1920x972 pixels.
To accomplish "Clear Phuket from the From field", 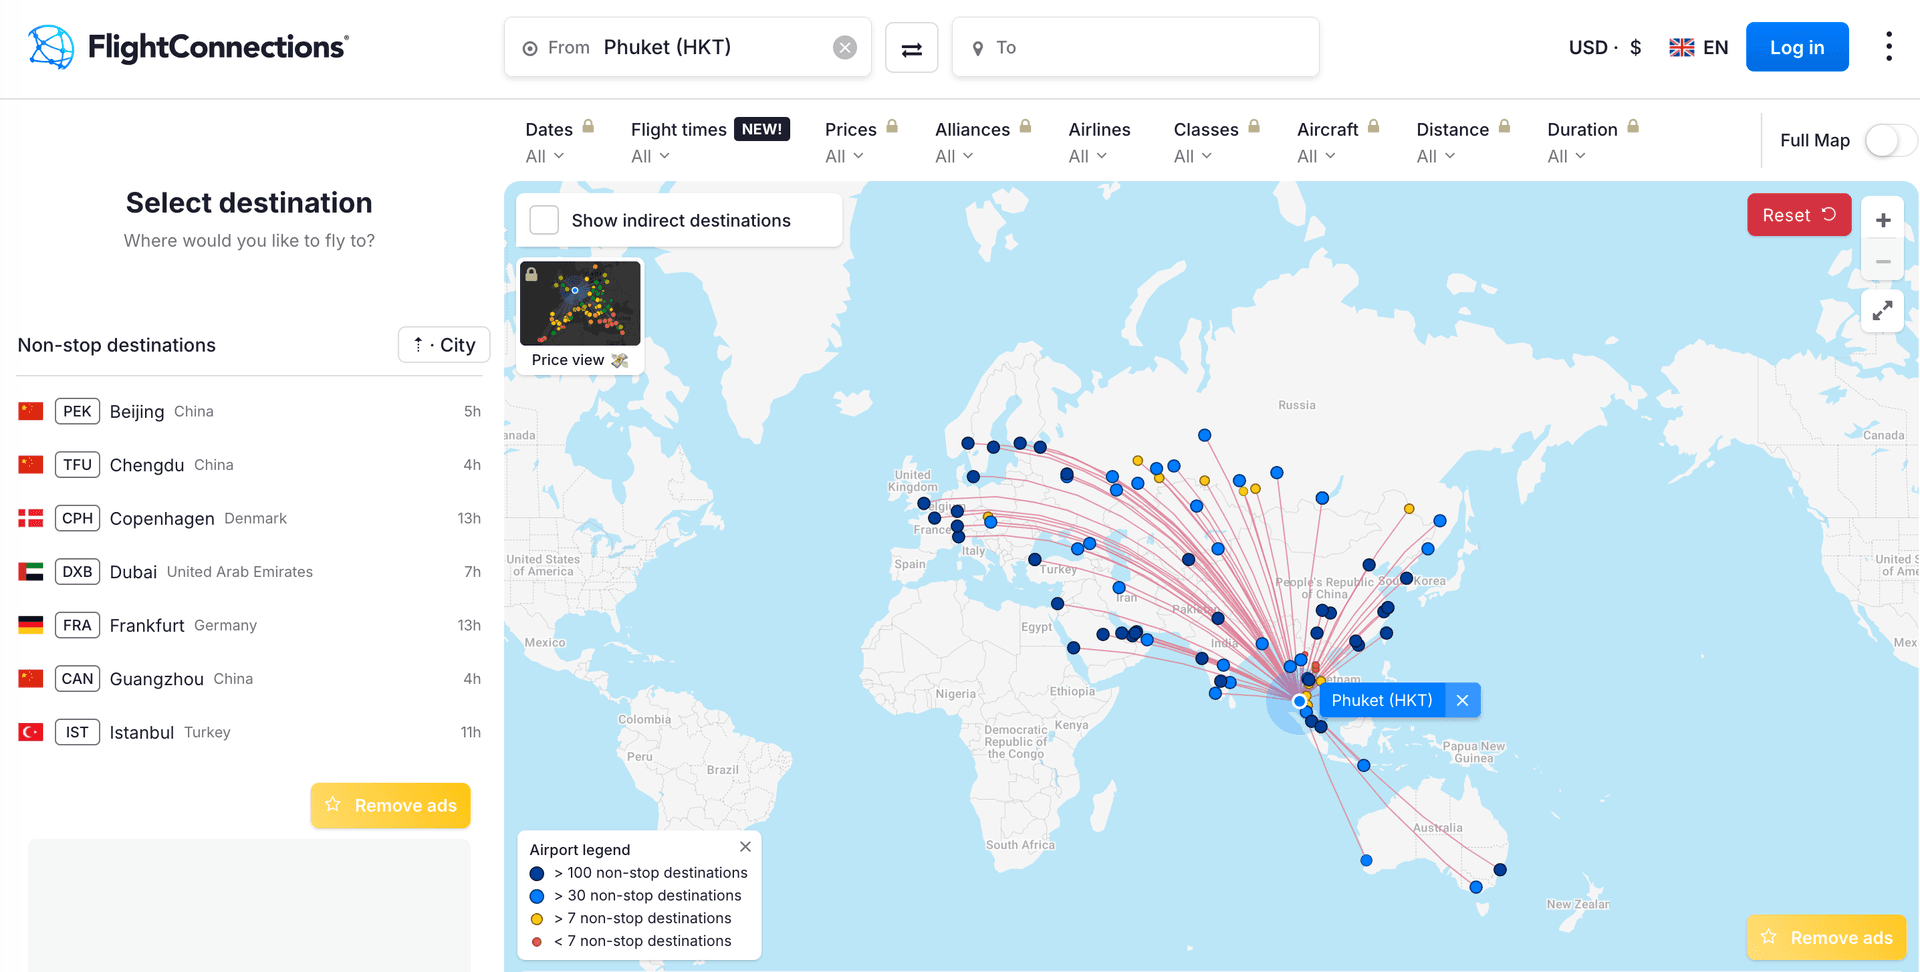I will click(844, 46).
